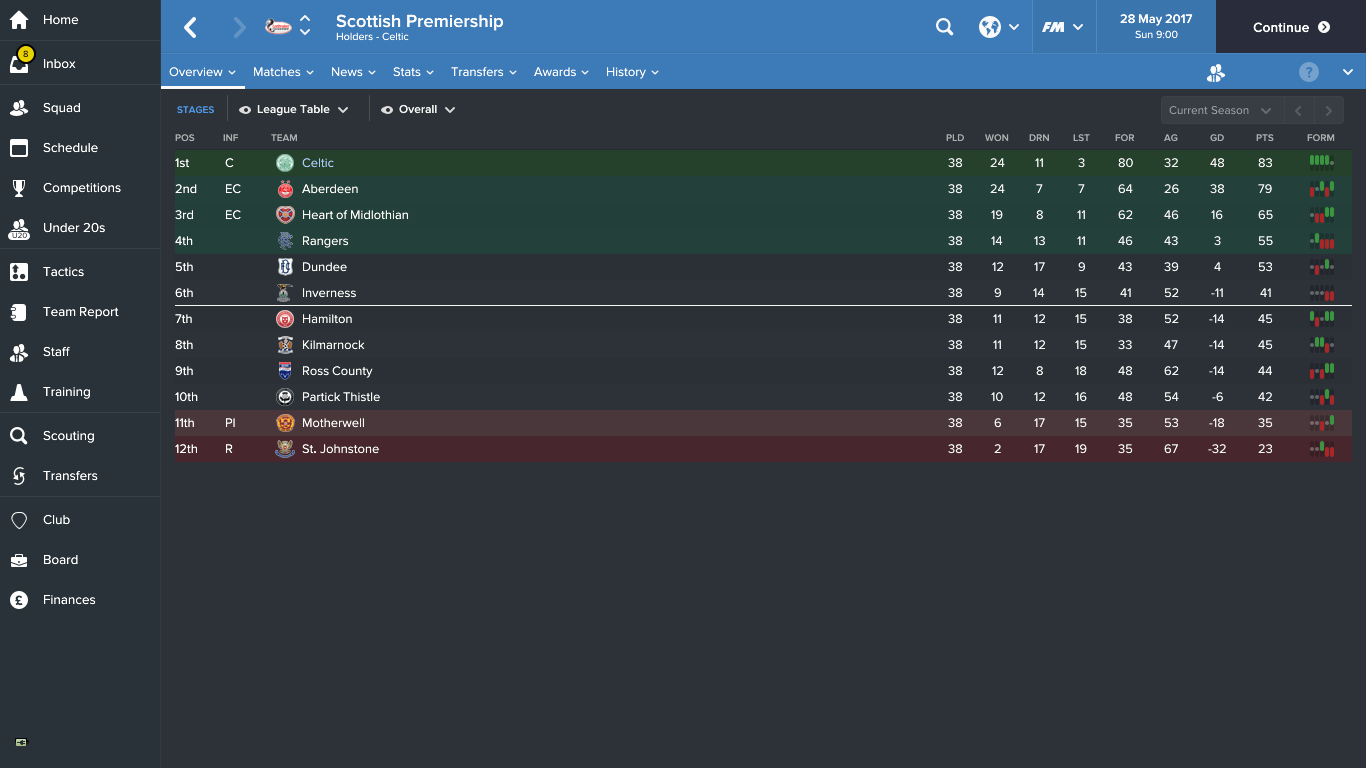Click the Tactics board icon in sidebar
The height and width of the screenshot is (768, 1366).
pos(19,272)
